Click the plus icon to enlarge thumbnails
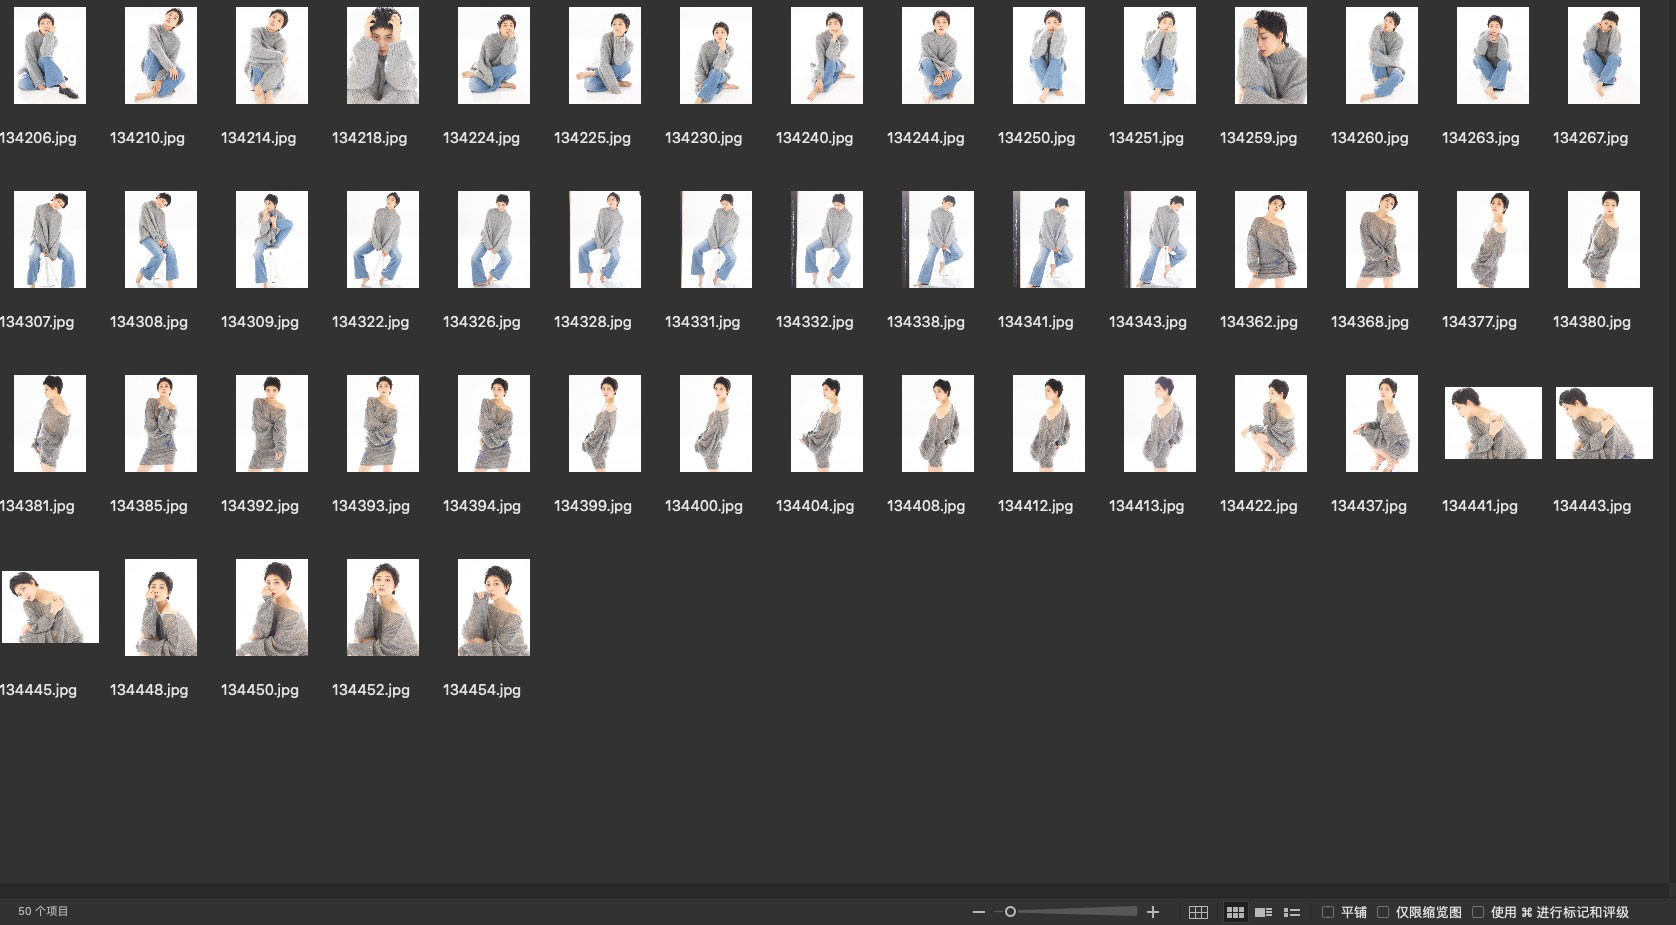Image resolution: width=1676 pixels, height=925 pixels. point(1153,912)
